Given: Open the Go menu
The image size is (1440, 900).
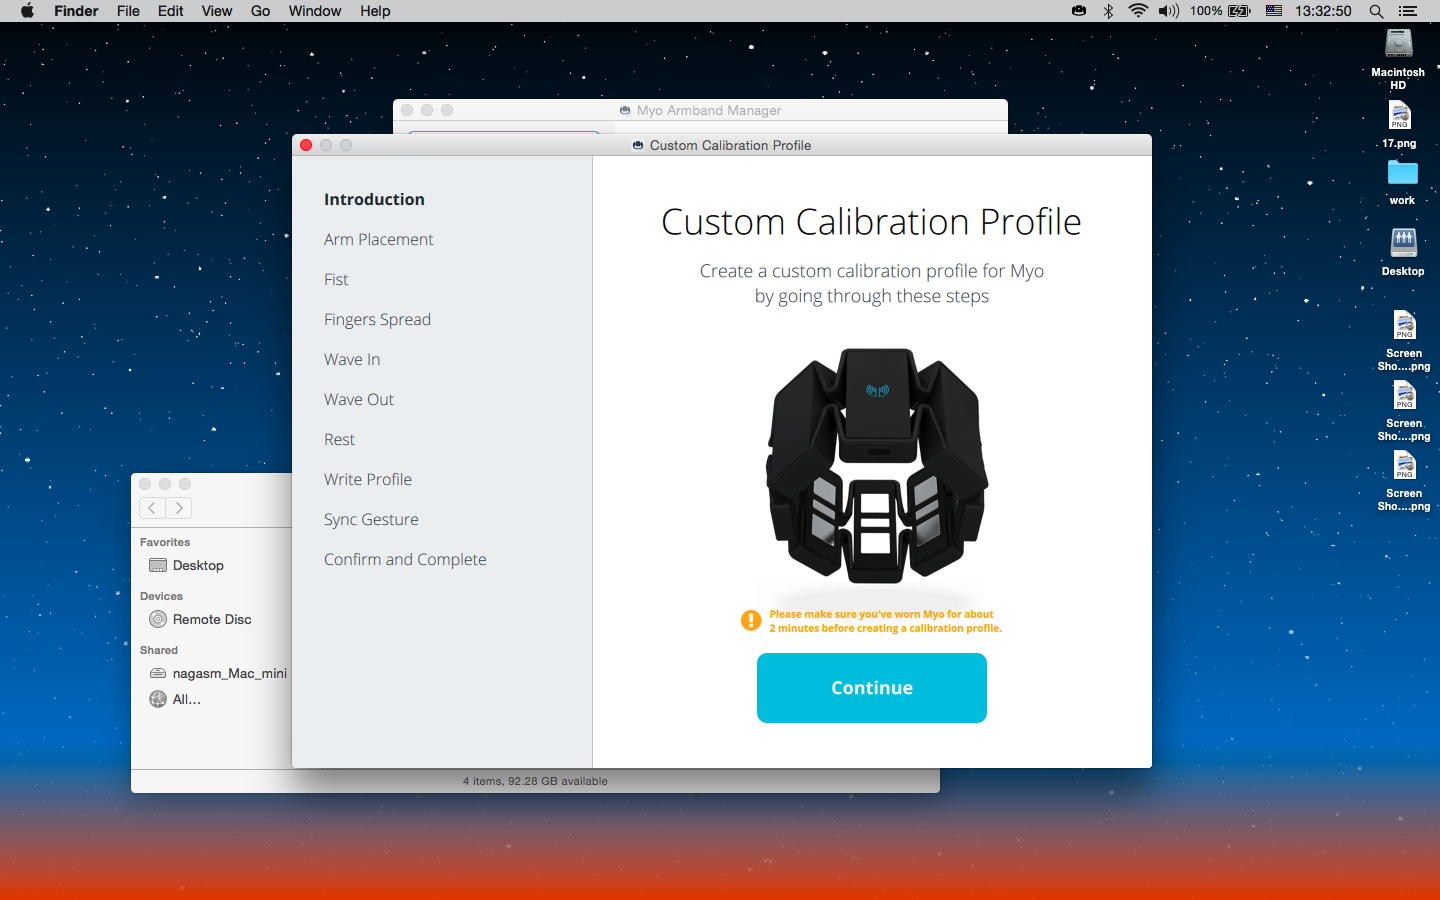Looking at the screenshot, I should 261,11.
